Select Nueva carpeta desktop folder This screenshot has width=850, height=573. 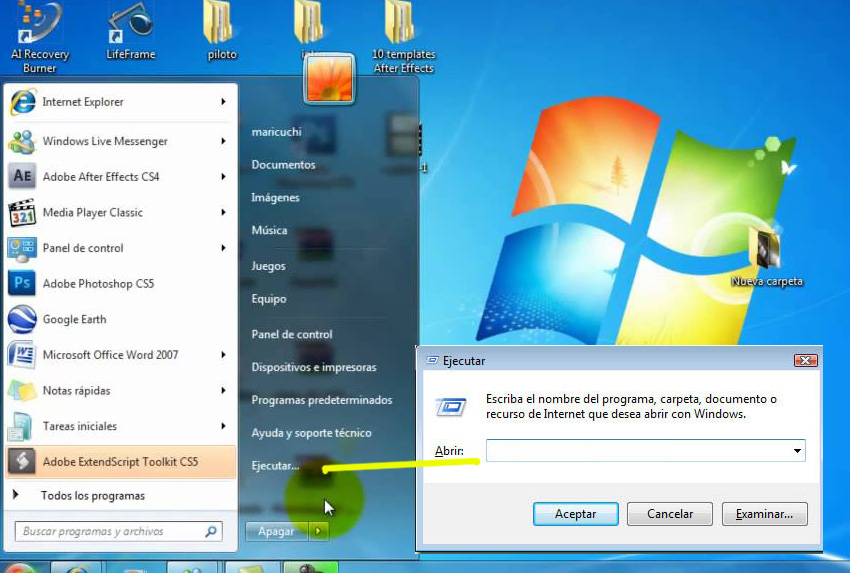(x=767, y=256)
